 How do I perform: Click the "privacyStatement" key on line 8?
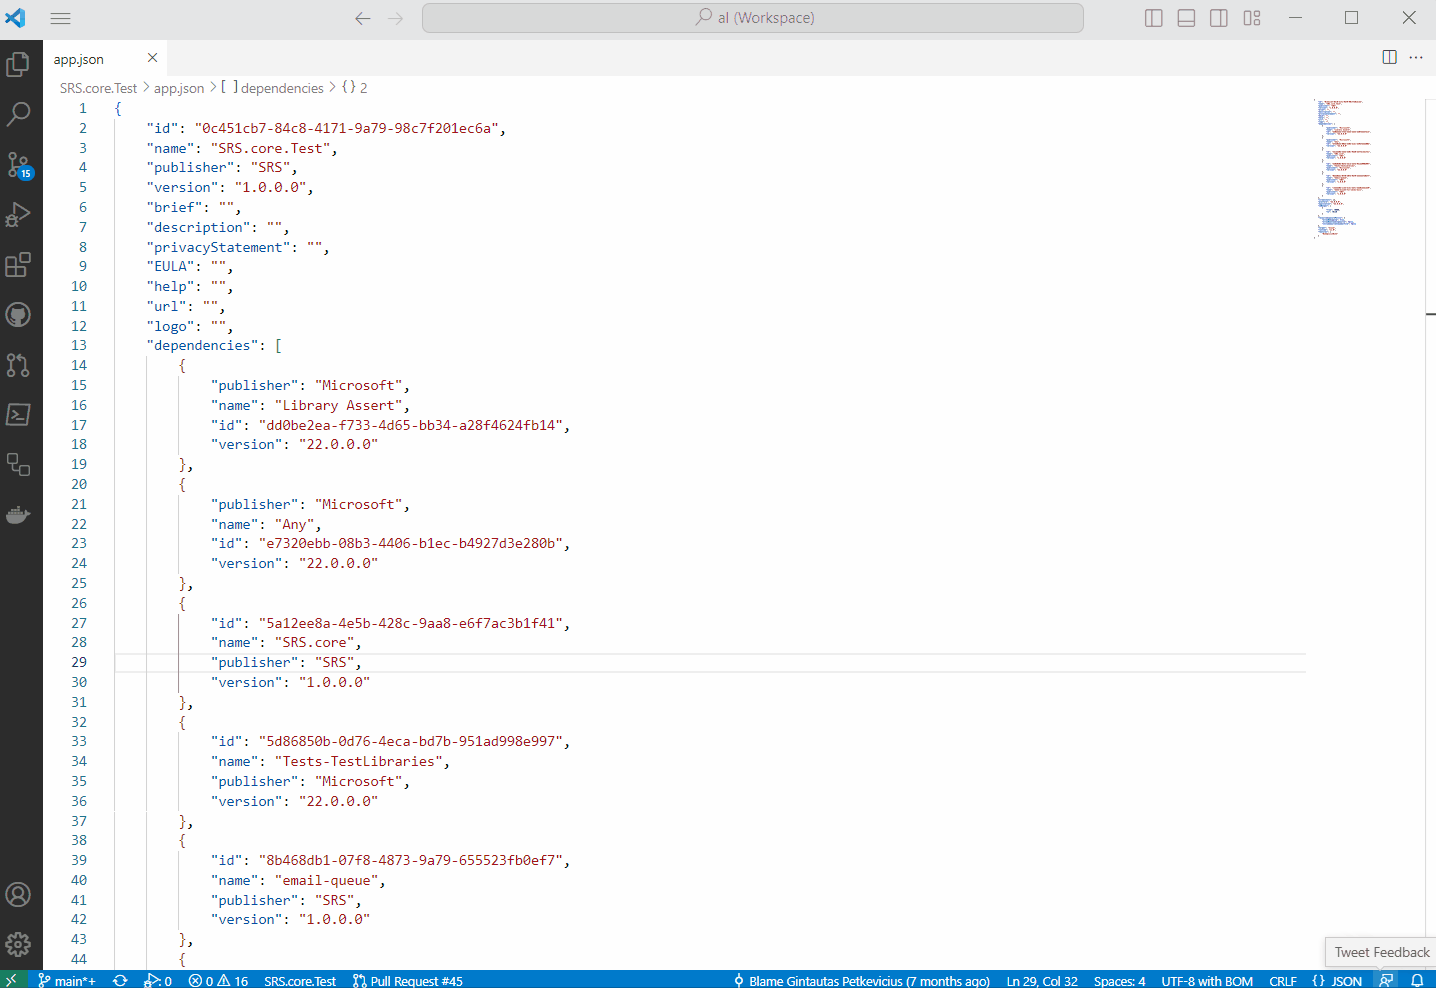coord(218,247)
